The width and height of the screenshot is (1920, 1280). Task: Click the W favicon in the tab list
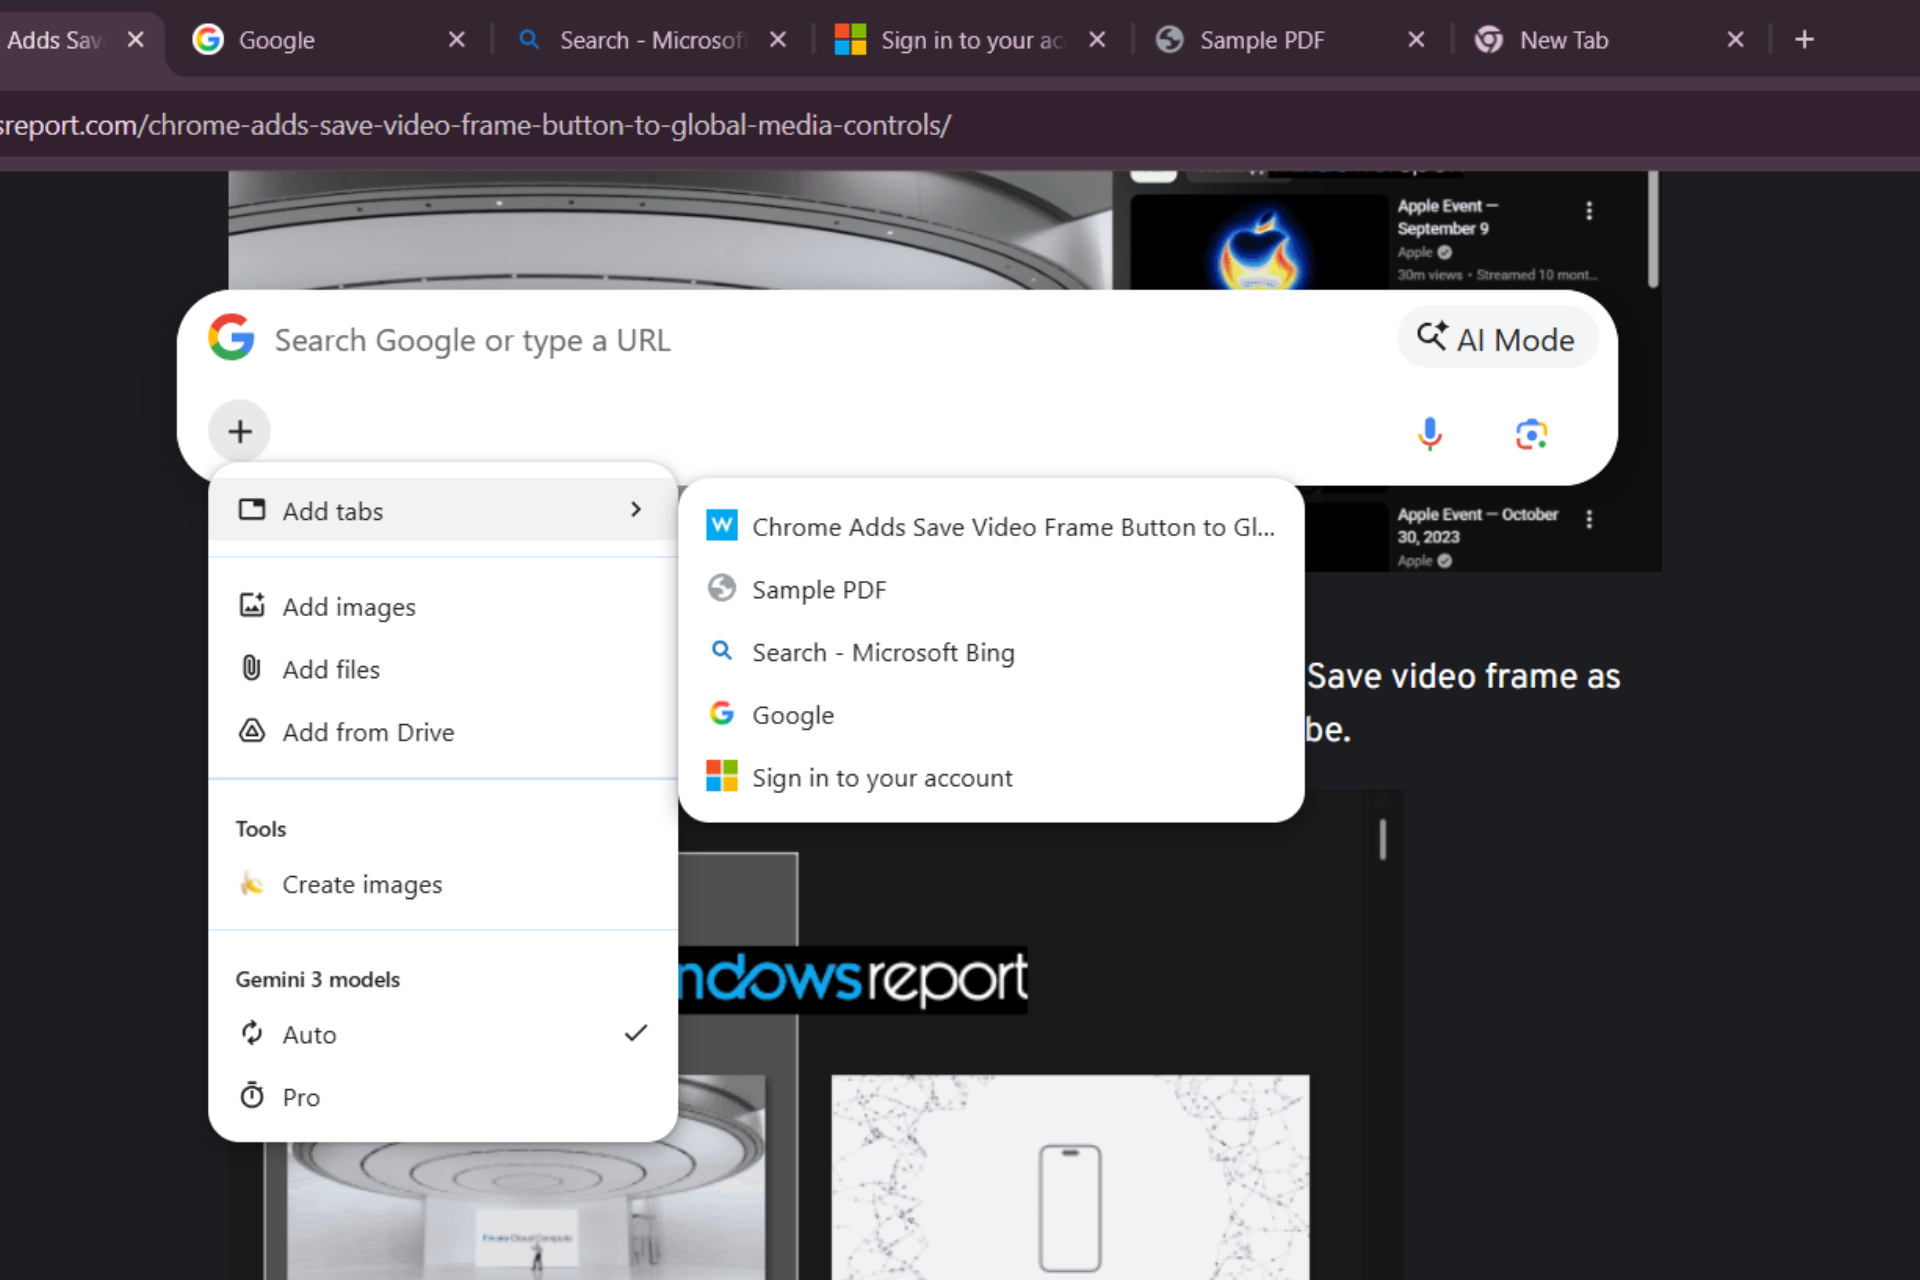722,525
